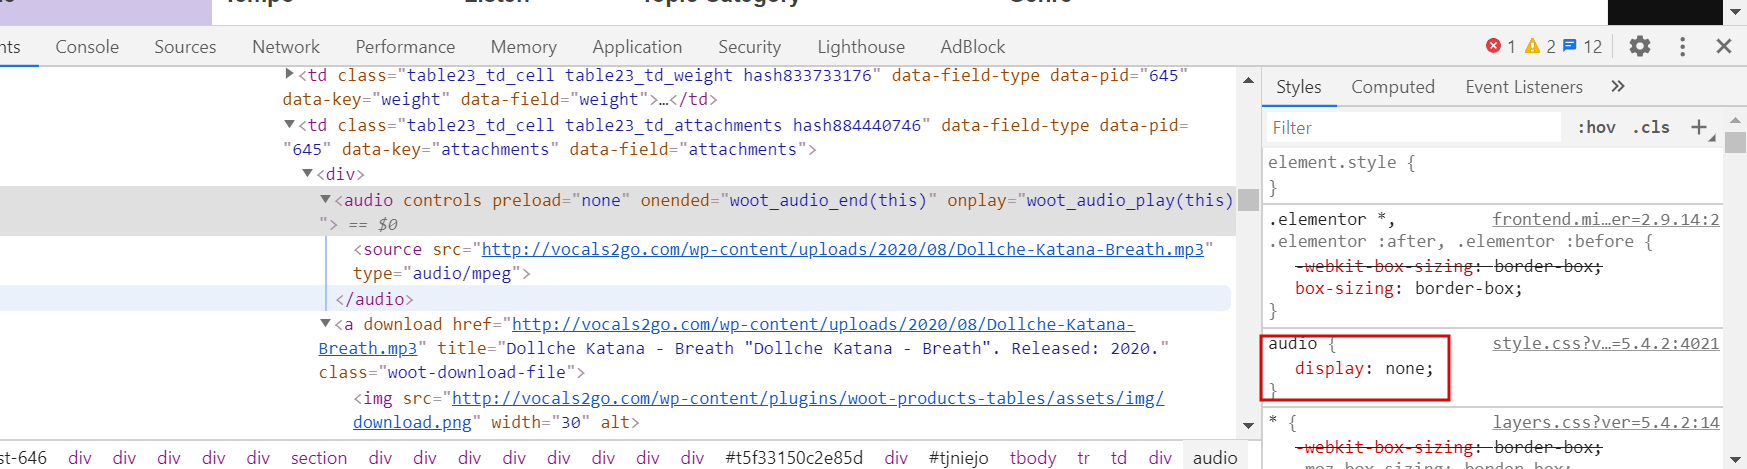Switch to the Computed styles tab

[1392, 87]
